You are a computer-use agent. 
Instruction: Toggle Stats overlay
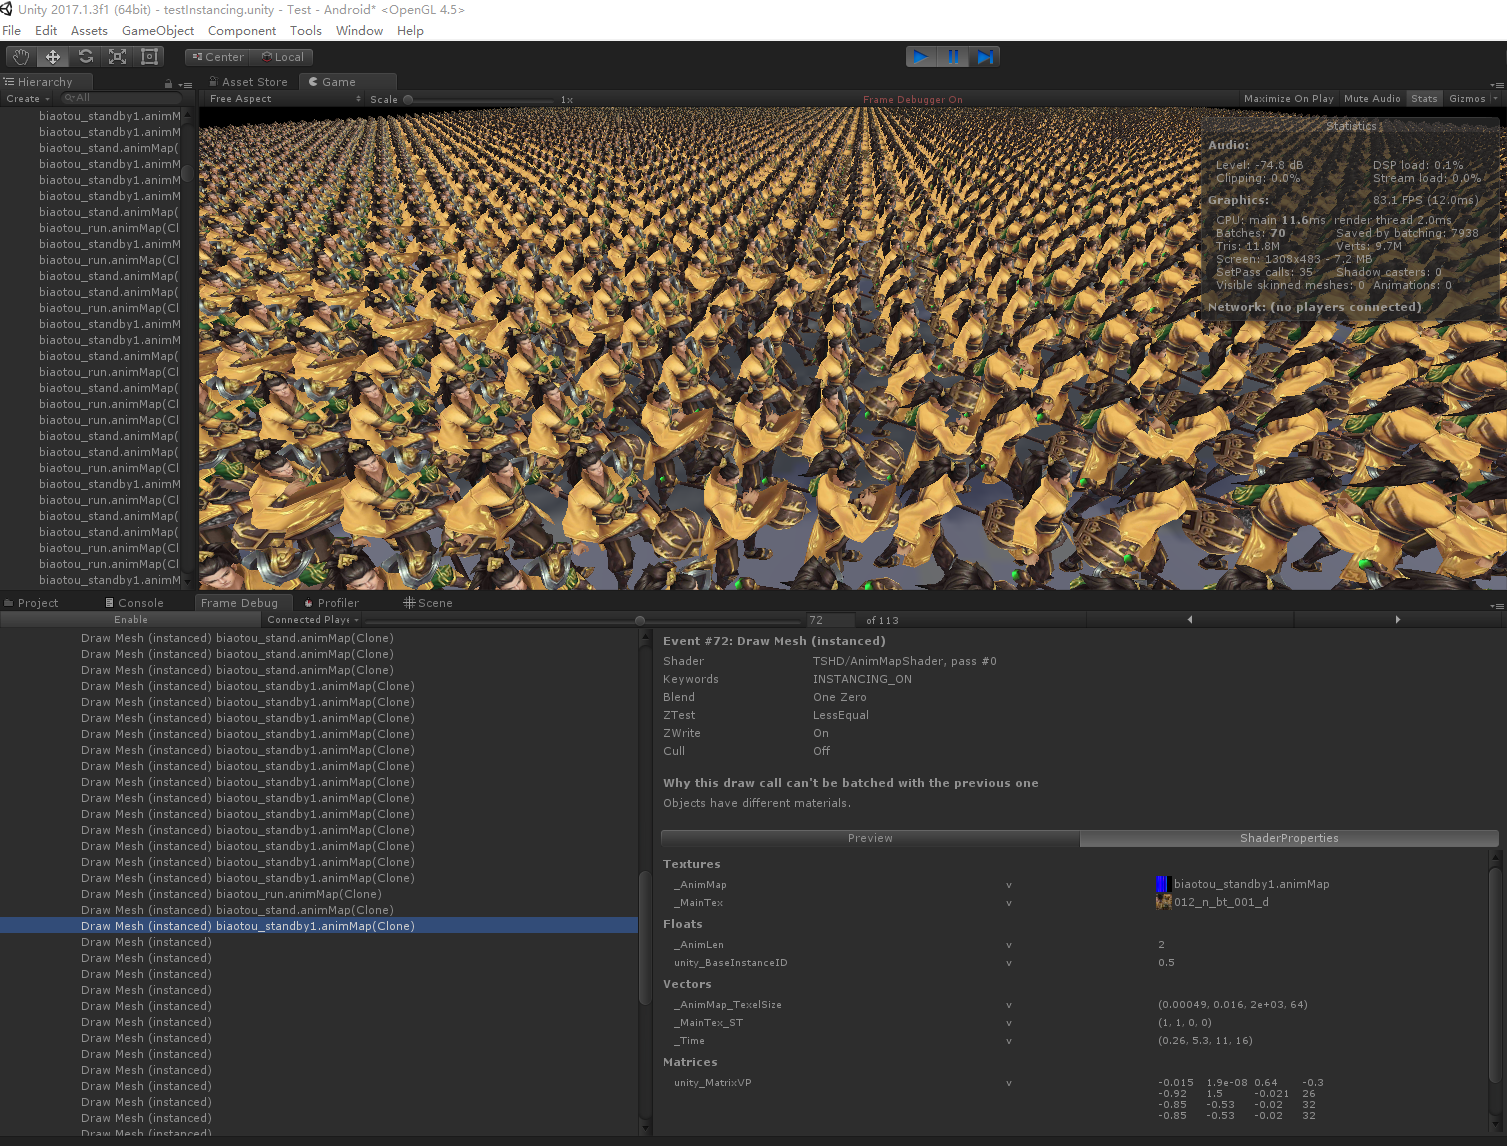pyautogui.click(x=1424, y=99)
